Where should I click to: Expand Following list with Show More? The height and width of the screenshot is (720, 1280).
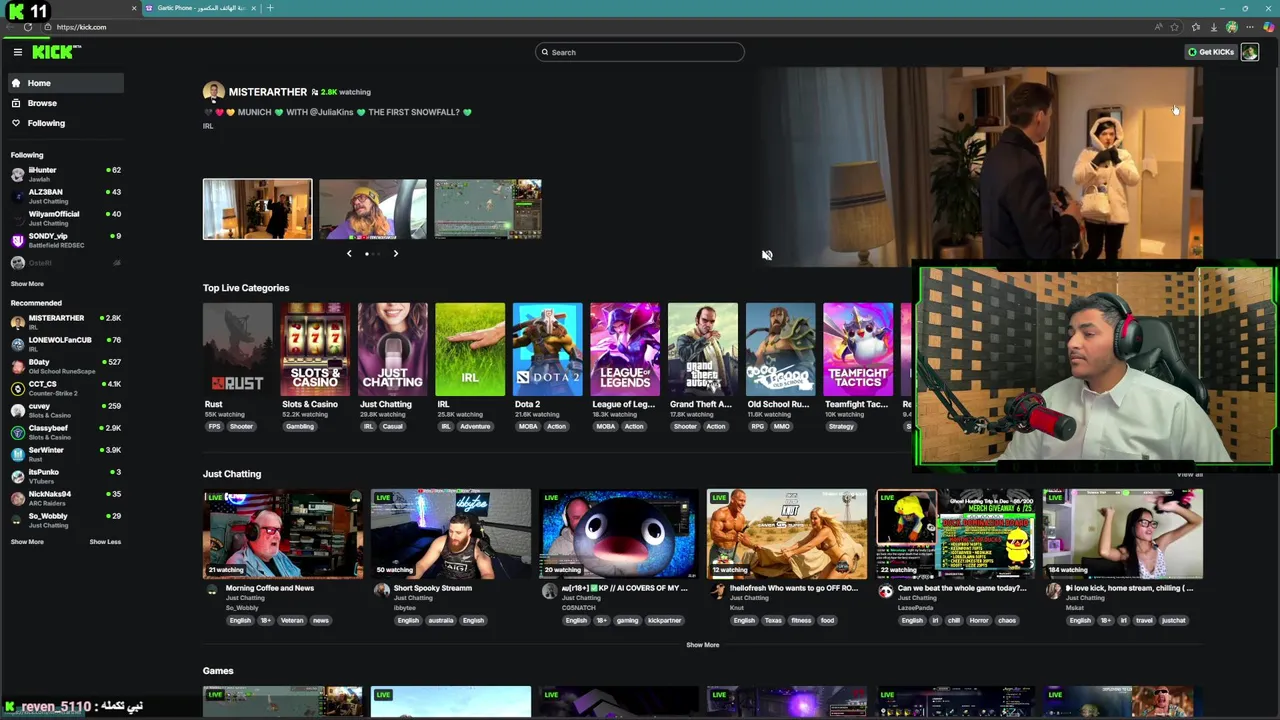pyautogui.click(x=27, y=284)
